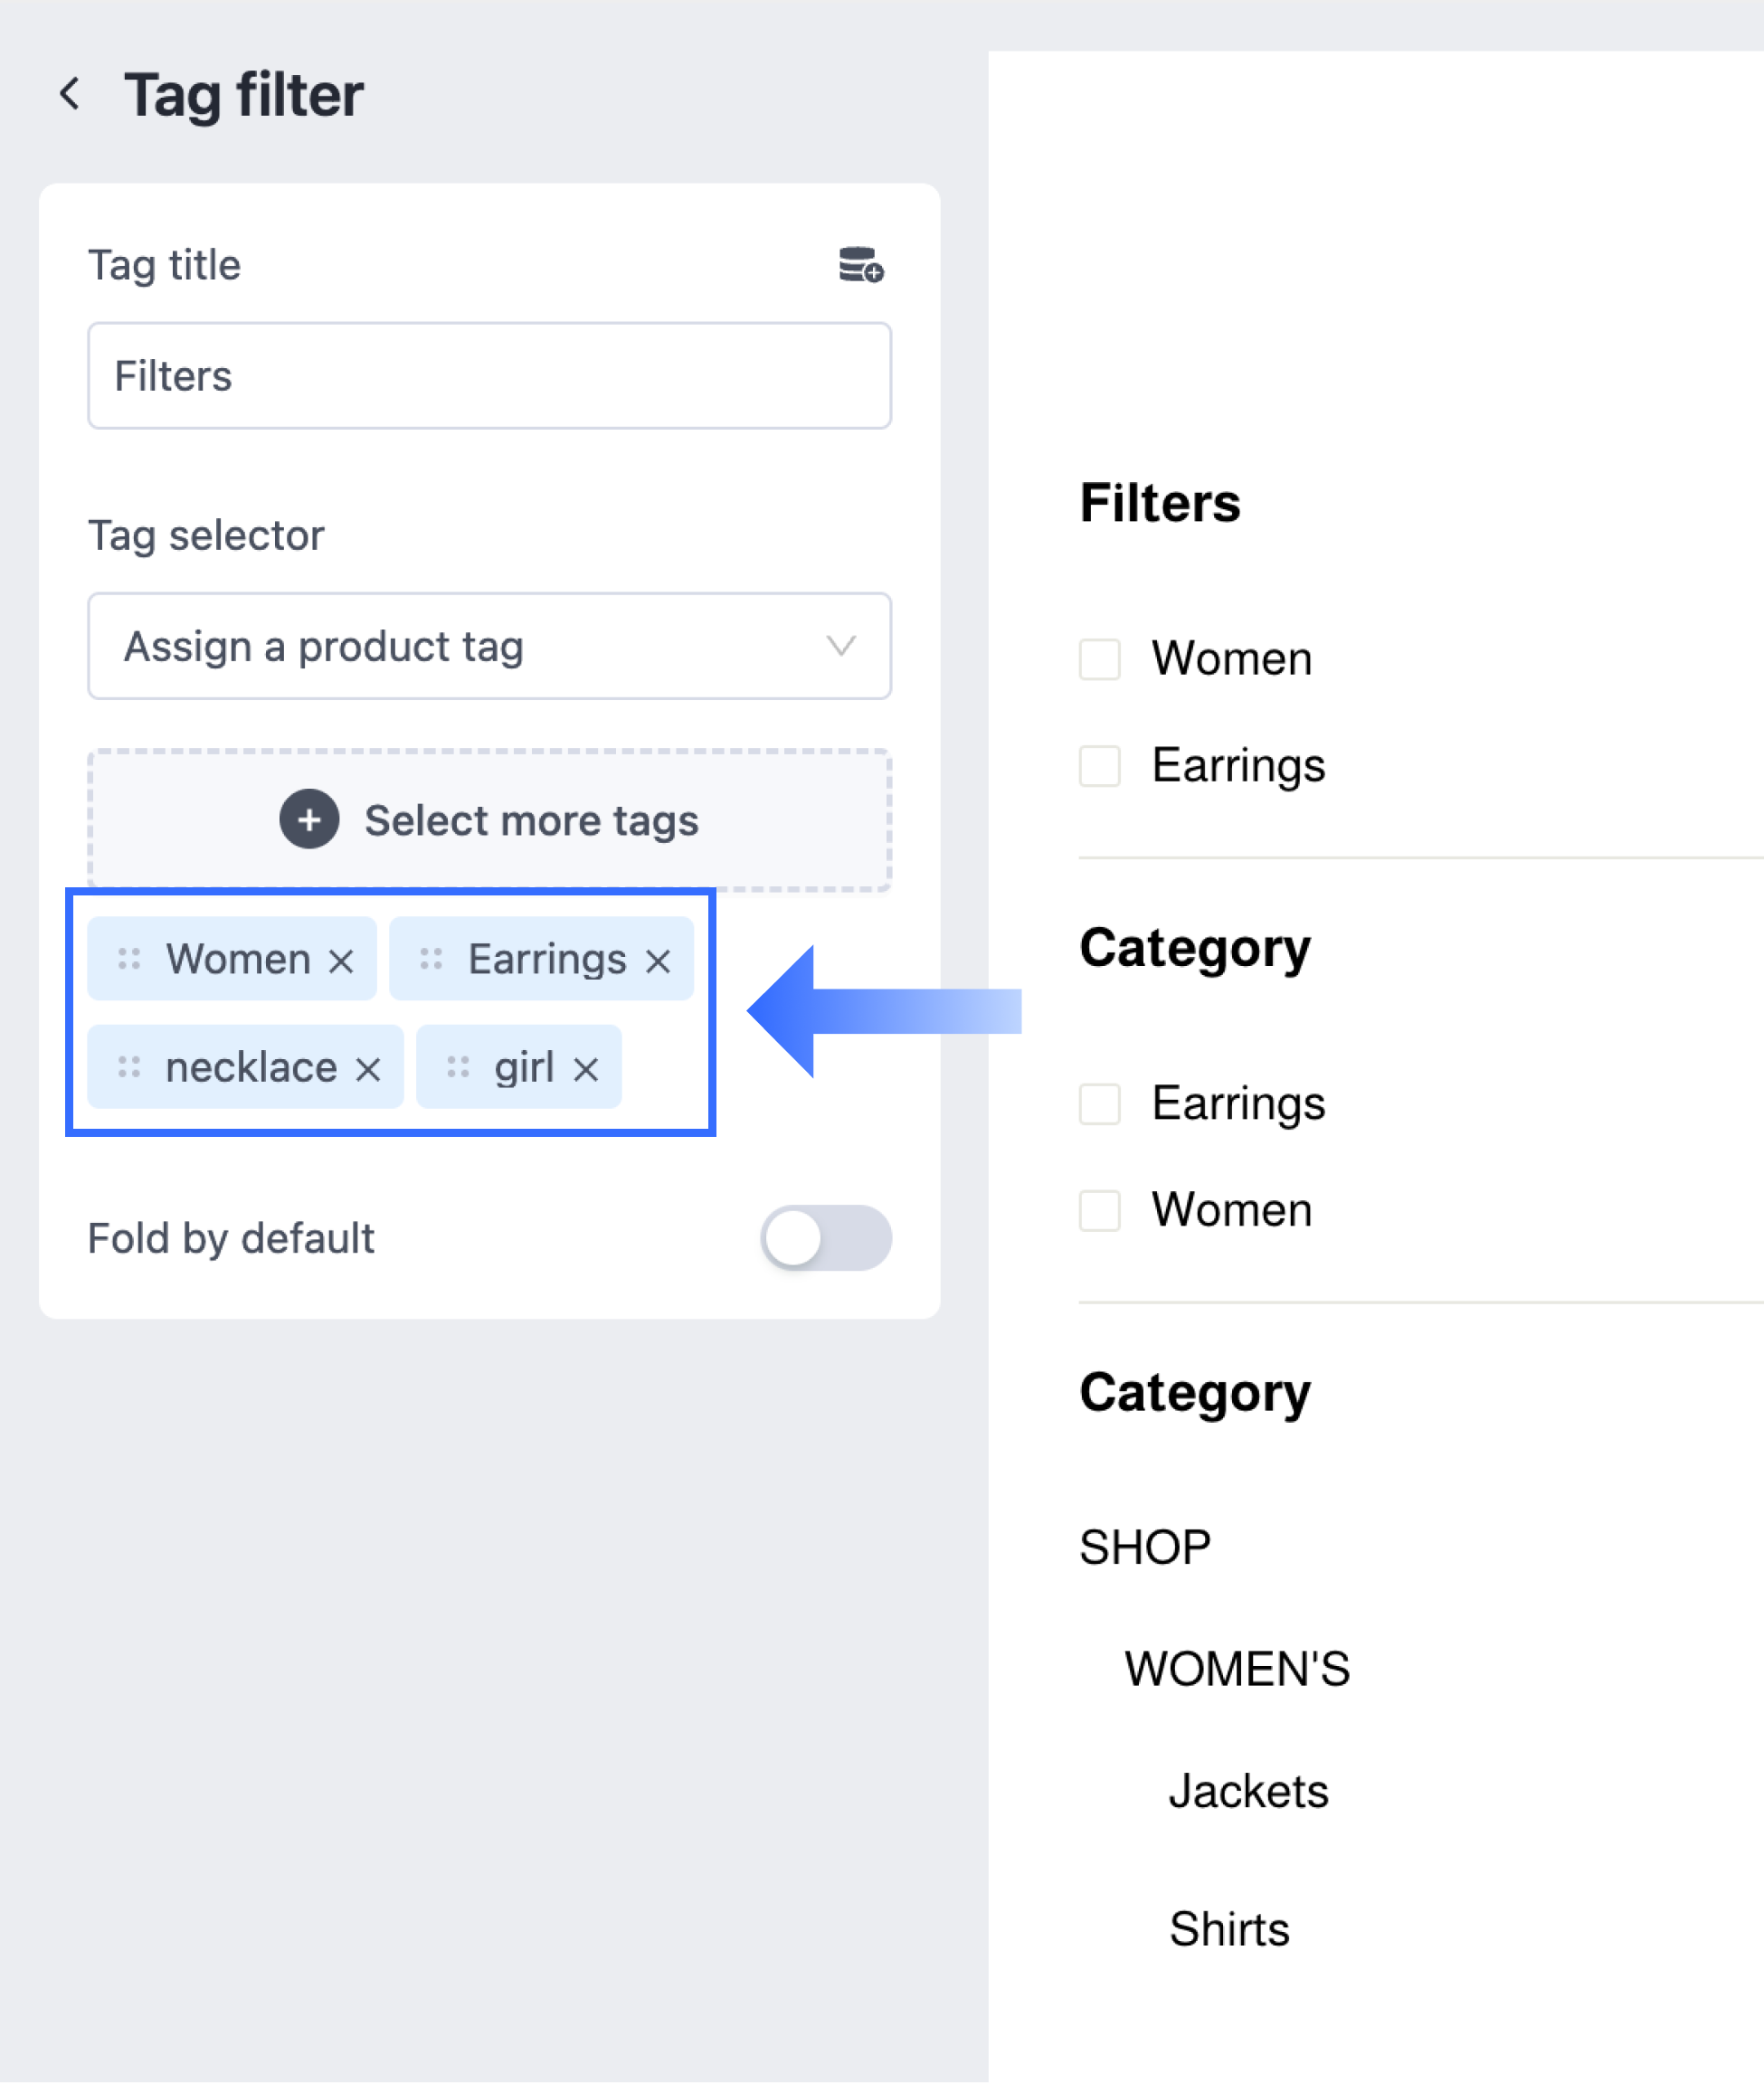Select the WOMEN'S category item

1237,1668
